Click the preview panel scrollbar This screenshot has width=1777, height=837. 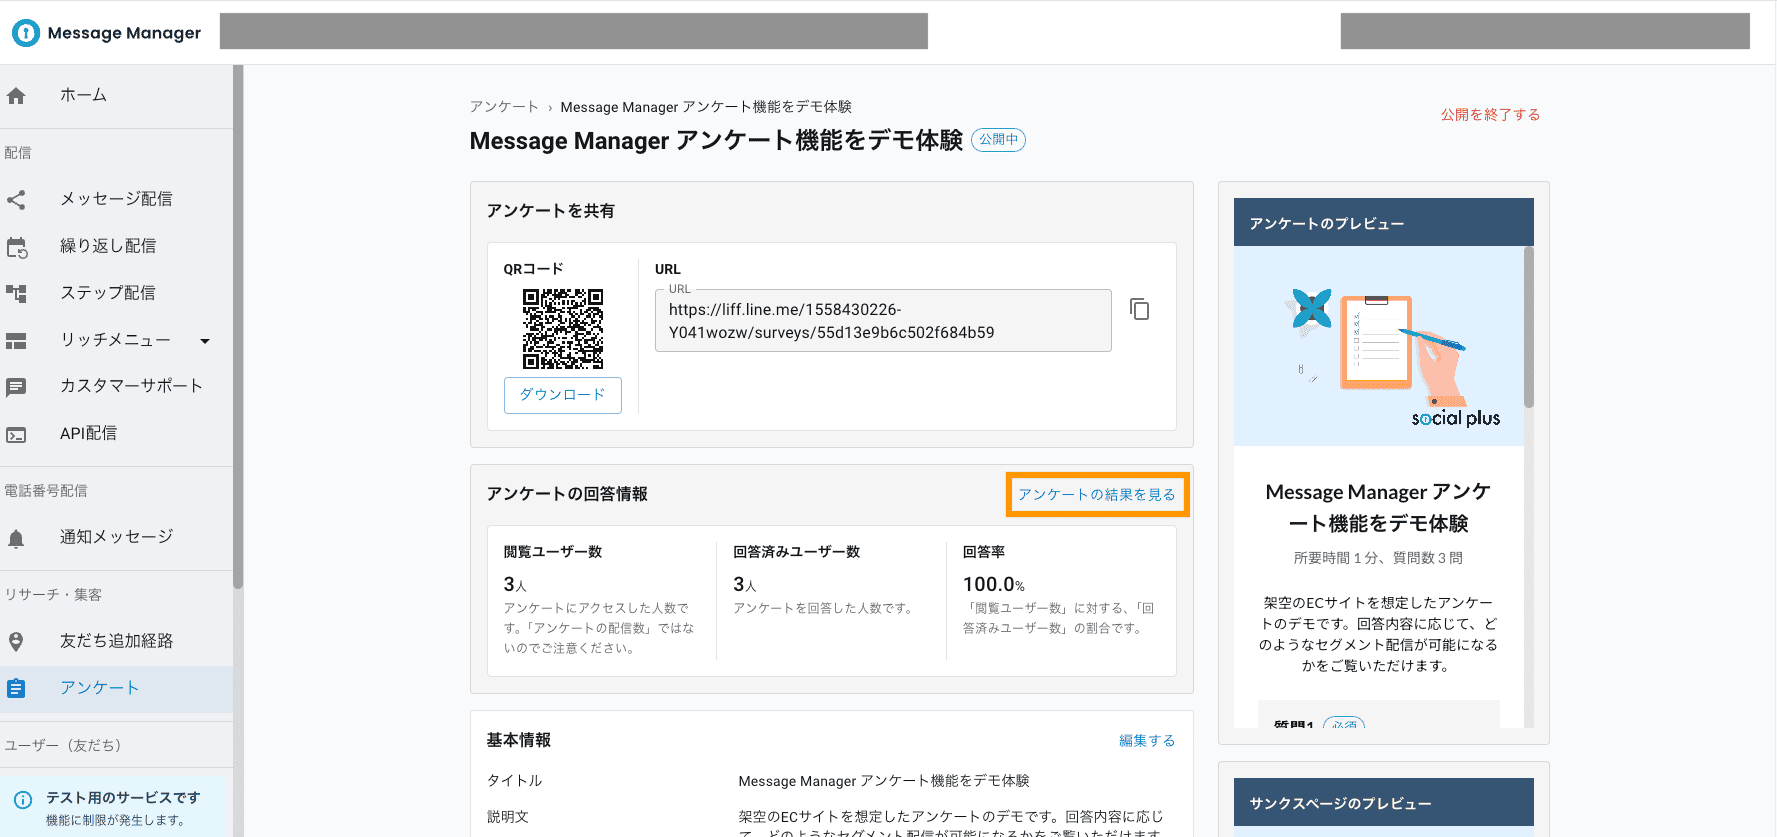(1528, 327)
